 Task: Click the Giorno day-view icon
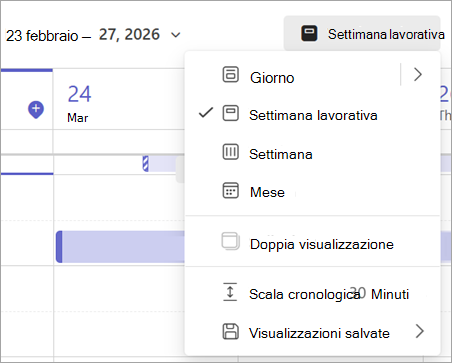[230, 74]
